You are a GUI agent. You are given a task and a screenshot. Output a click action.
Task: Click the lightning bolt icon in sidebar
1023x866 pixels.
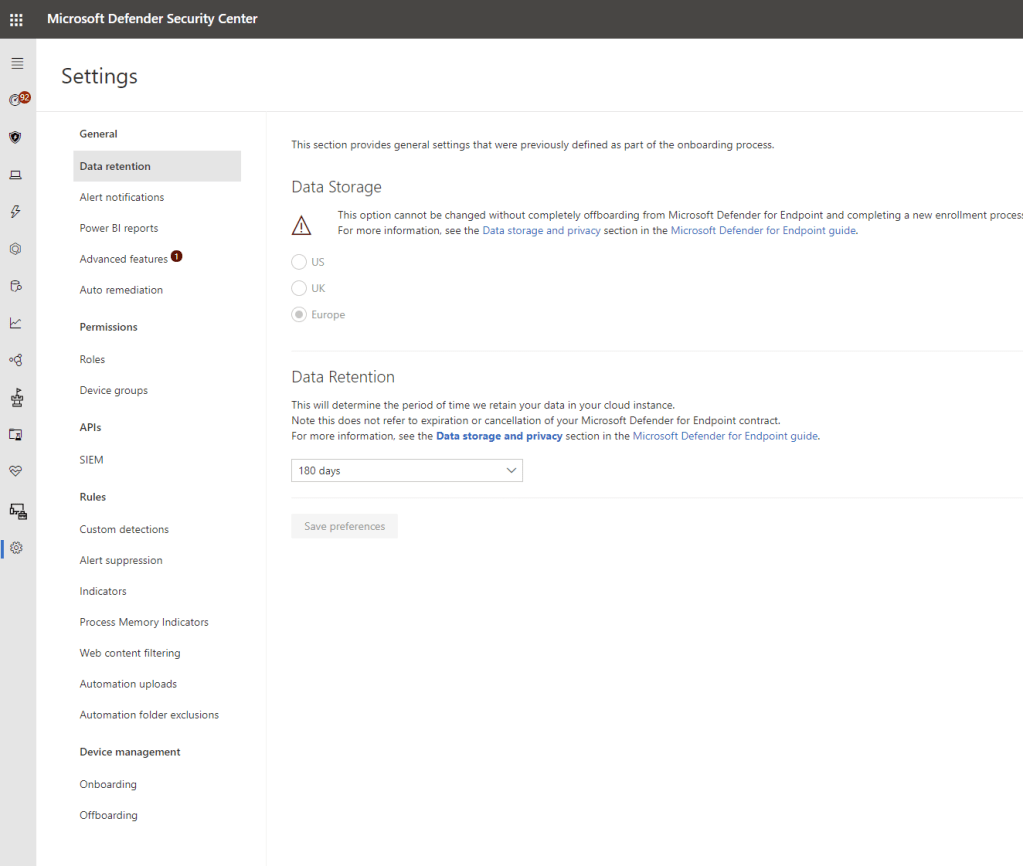click(16, 212)
